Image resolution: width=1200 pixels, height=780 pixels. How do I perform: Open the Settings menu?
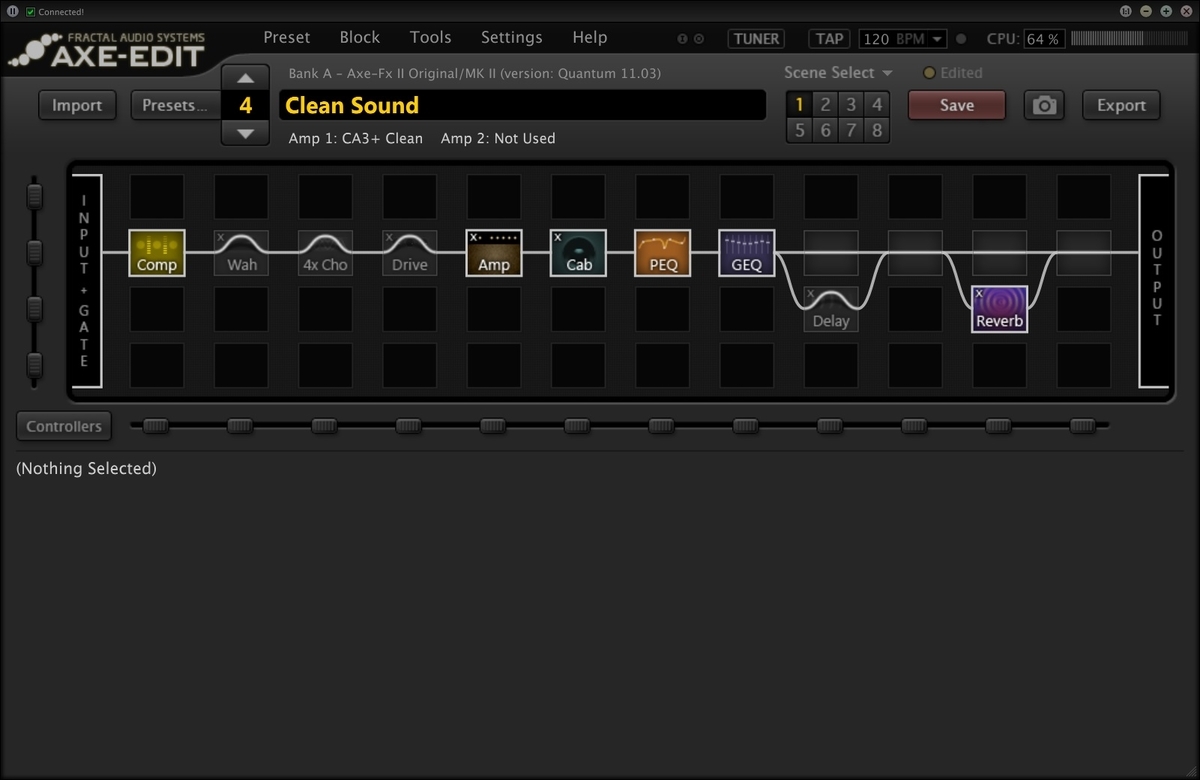click(x=511, y=37)
